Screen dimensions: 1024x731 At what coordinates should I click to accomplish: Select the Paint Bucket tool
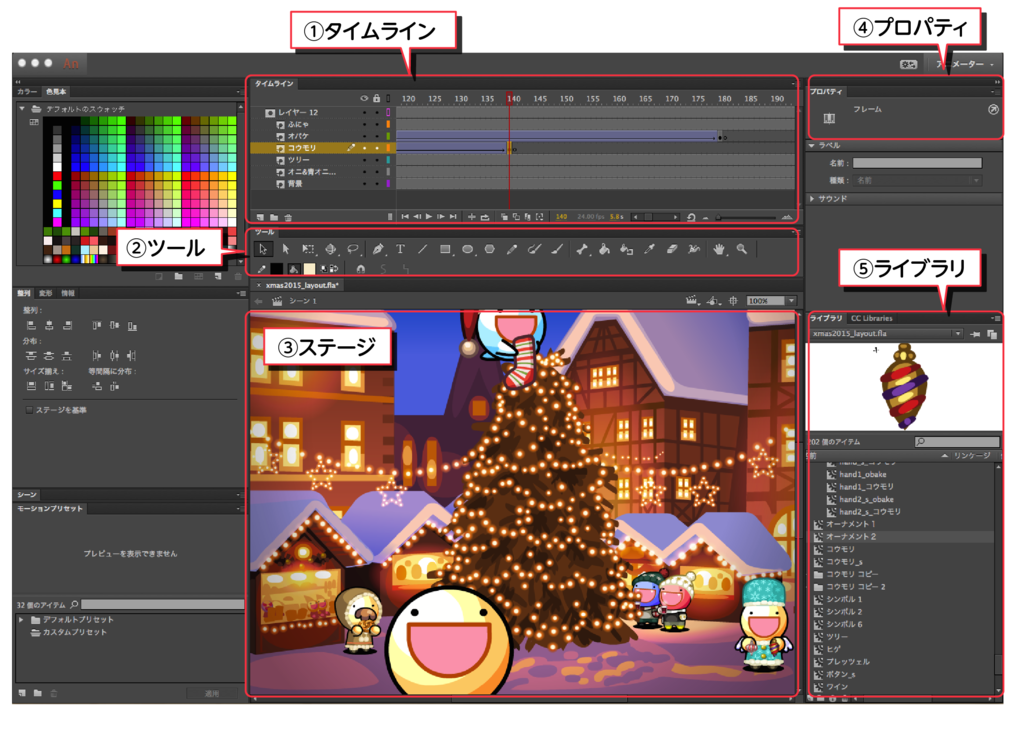(x=605, y=249)
